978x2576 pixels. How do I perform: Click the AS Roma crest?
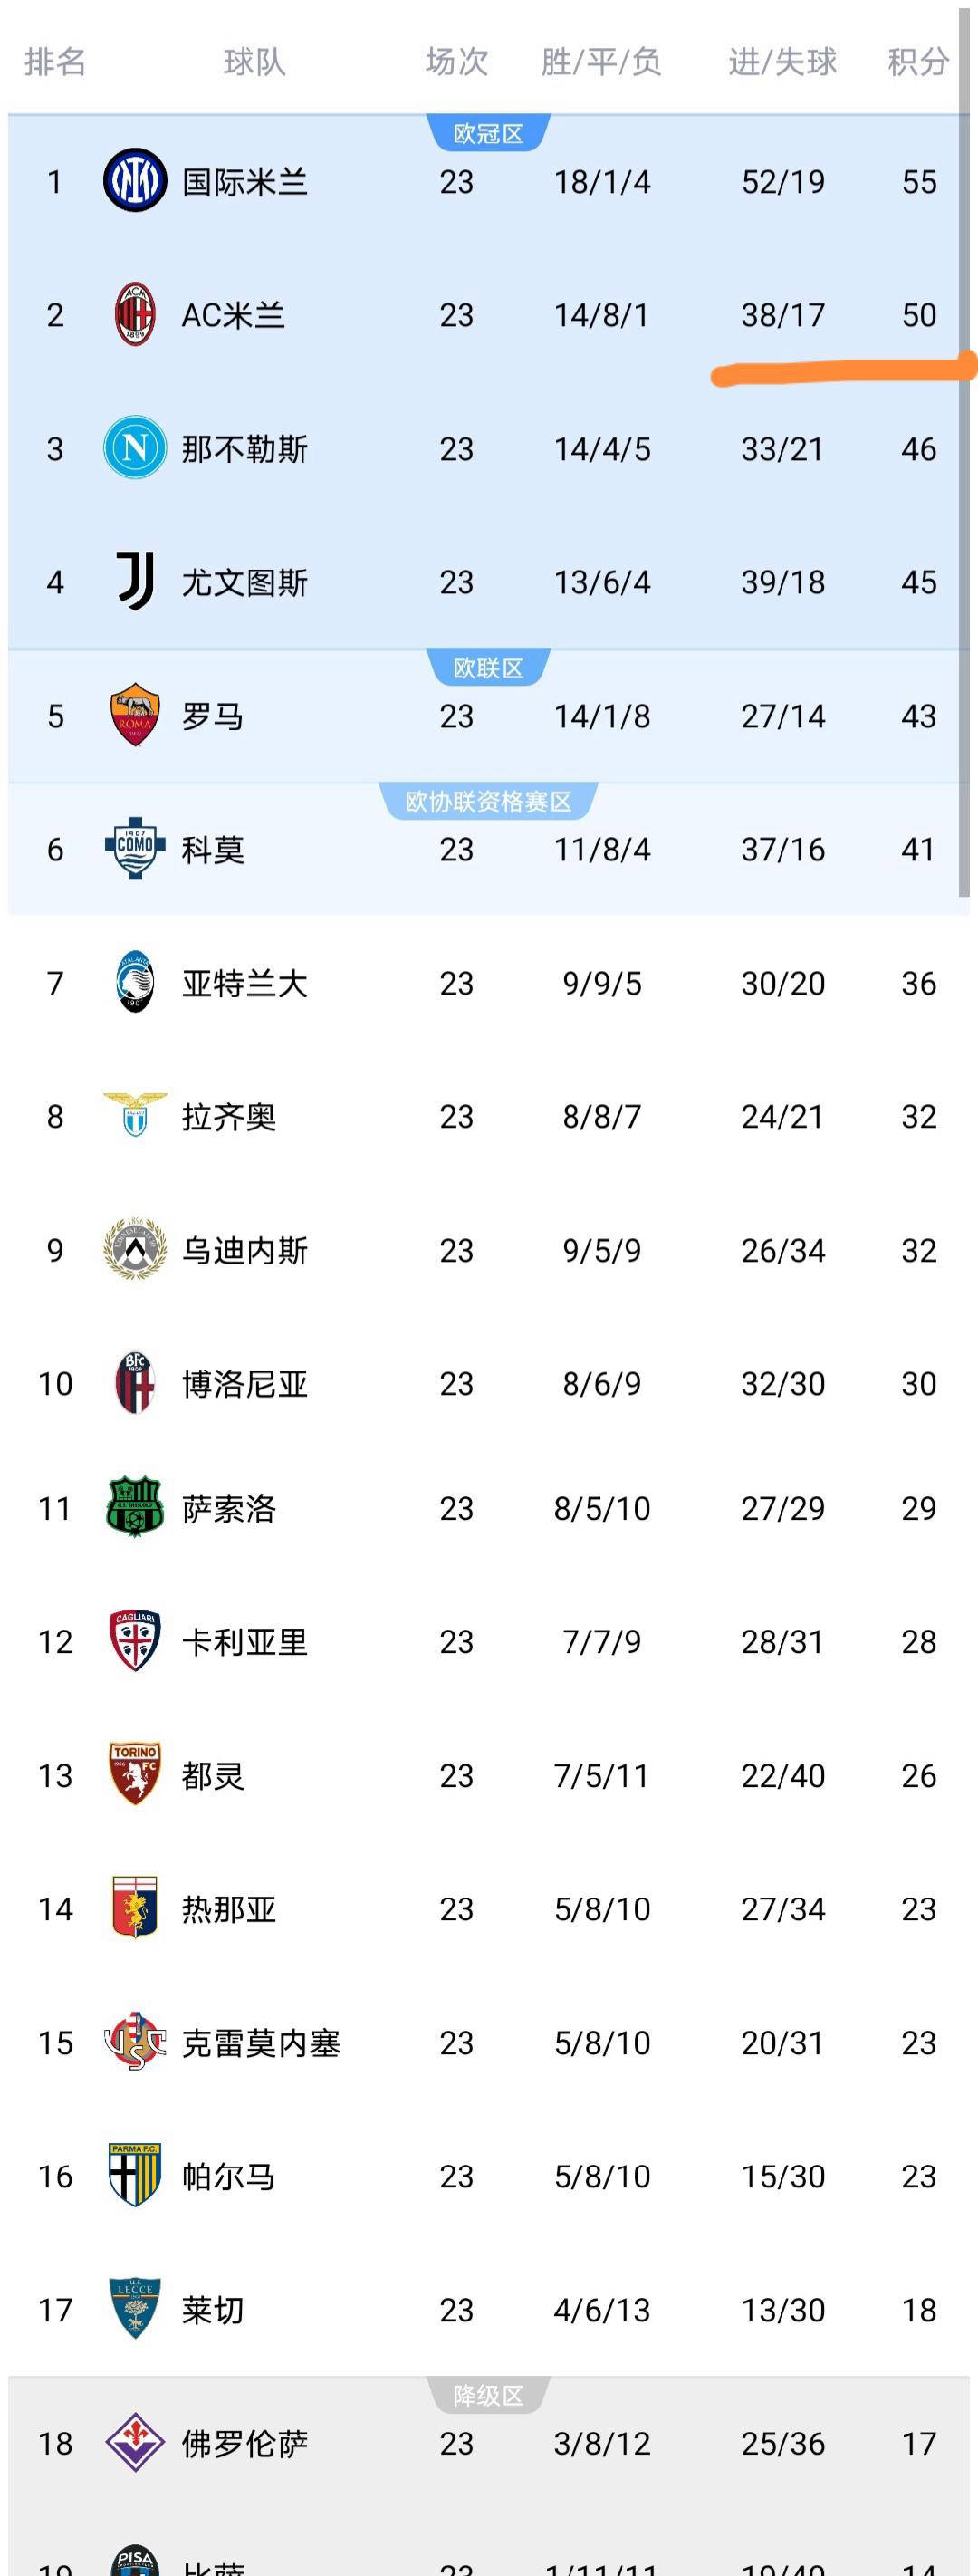[x=135, y=715]
